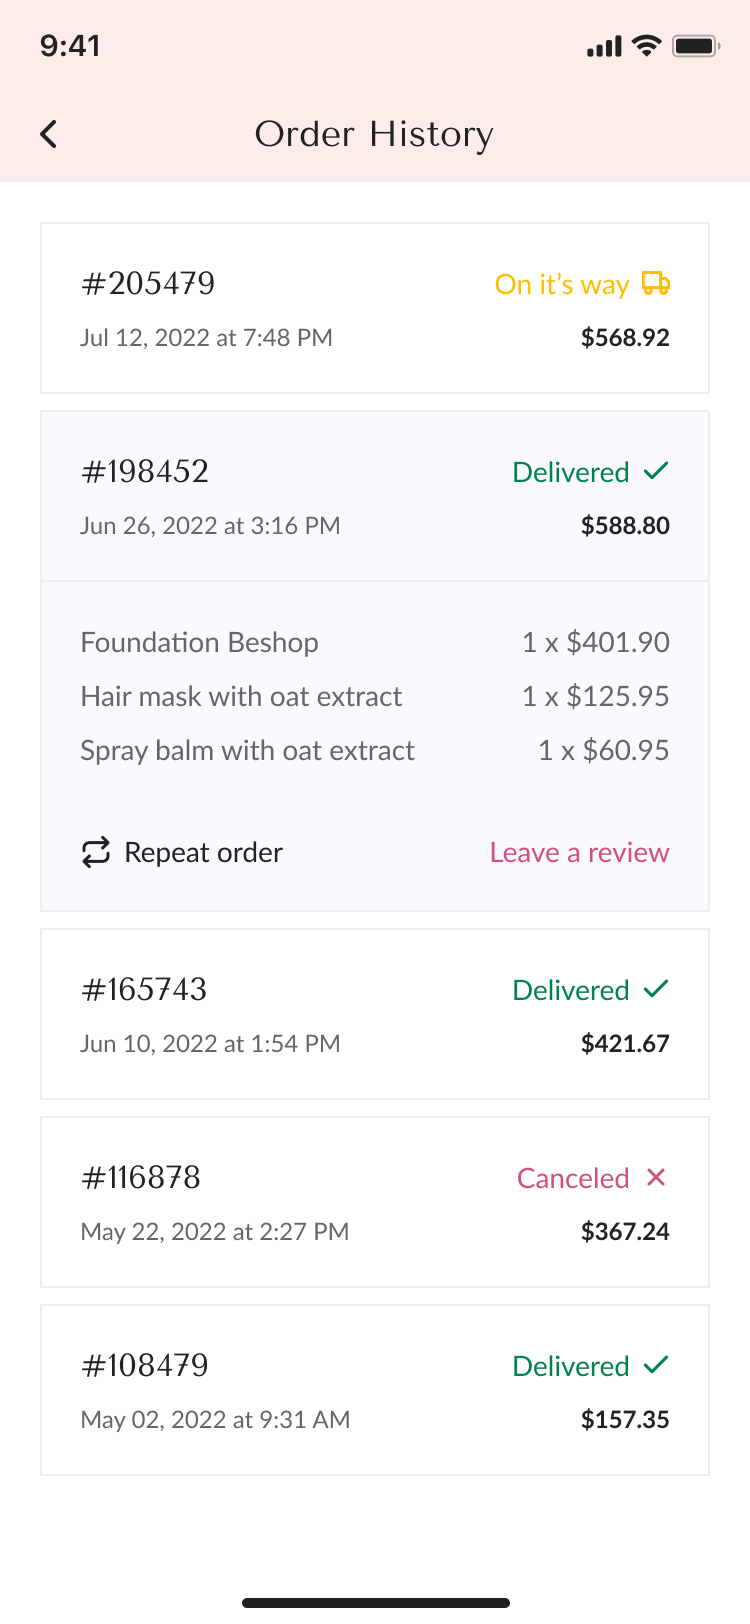This screenshot has height=1624, width=750.
Task: Expand order #108479 from May 02
Action: (375, 1390)
